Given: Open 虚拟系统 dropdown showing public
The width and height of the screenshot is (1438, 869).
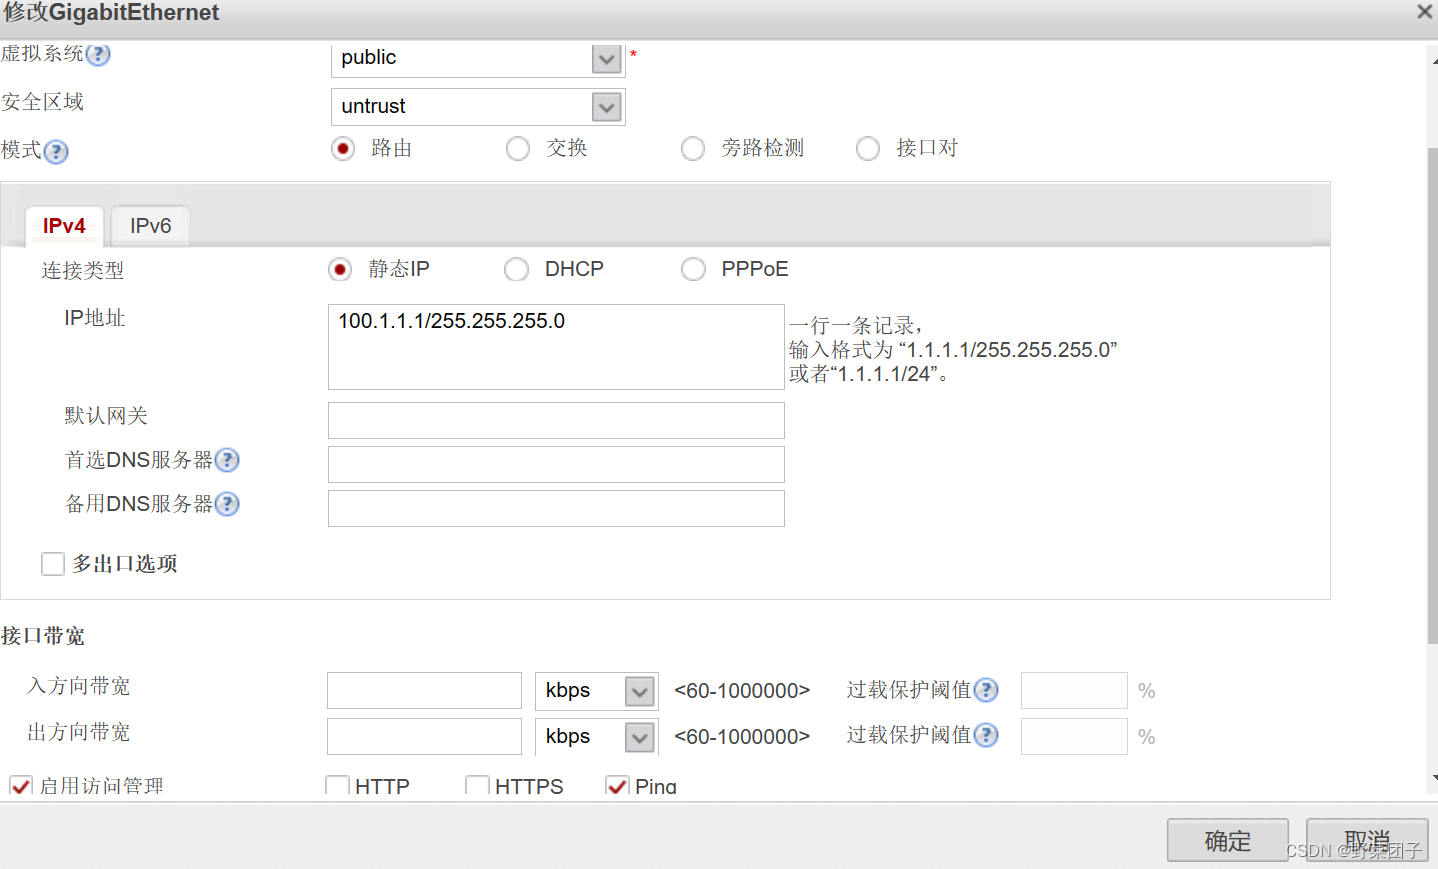Looking at the screenshot, I should click(x=478, y=58).
